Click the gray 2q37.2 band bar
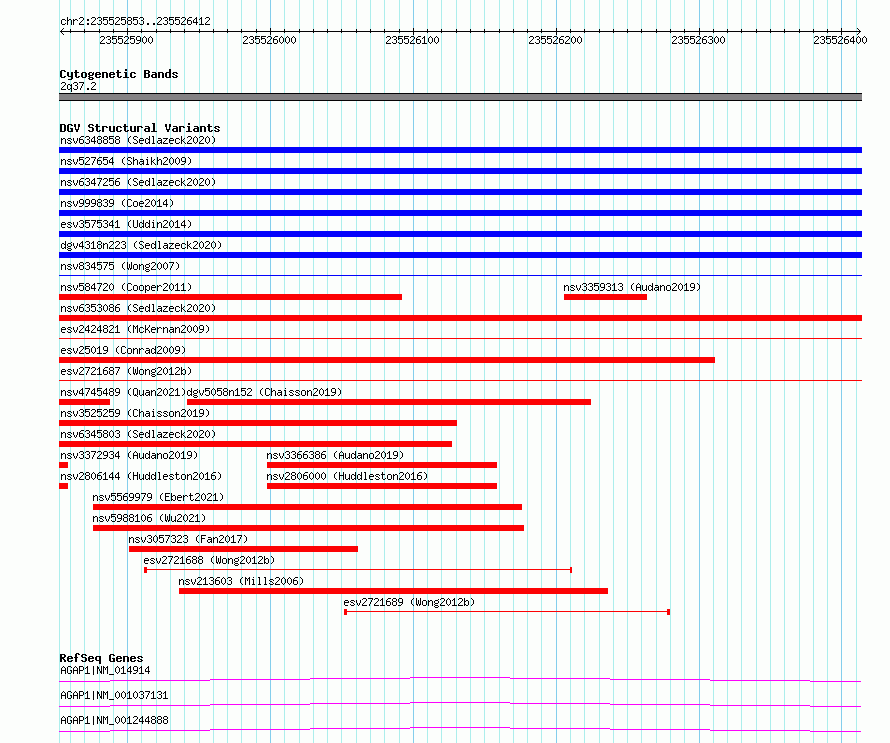Viewport: 890px width, 743px height. (460, 97)
